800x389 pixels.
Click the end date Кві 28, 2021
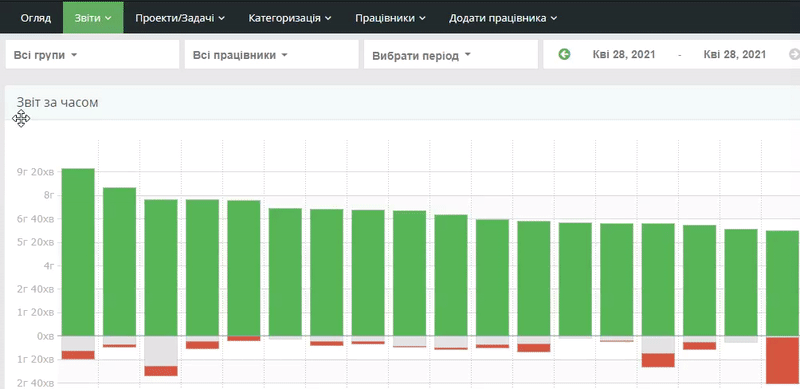point(735,55)
